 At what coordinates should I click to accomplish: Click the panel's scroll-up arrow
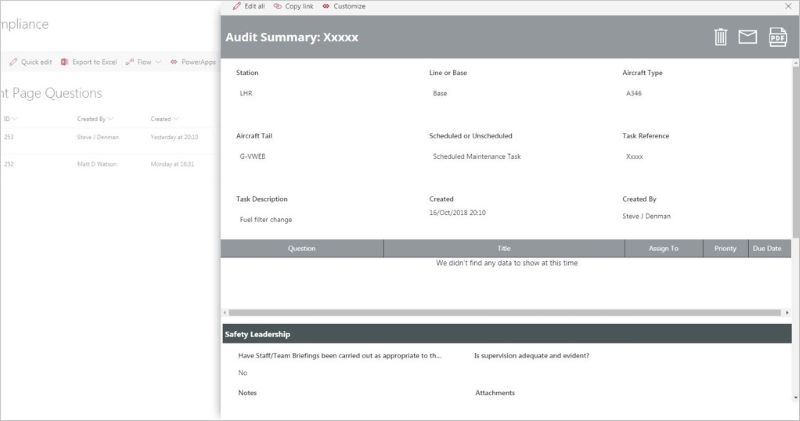(x=796, y=62)
